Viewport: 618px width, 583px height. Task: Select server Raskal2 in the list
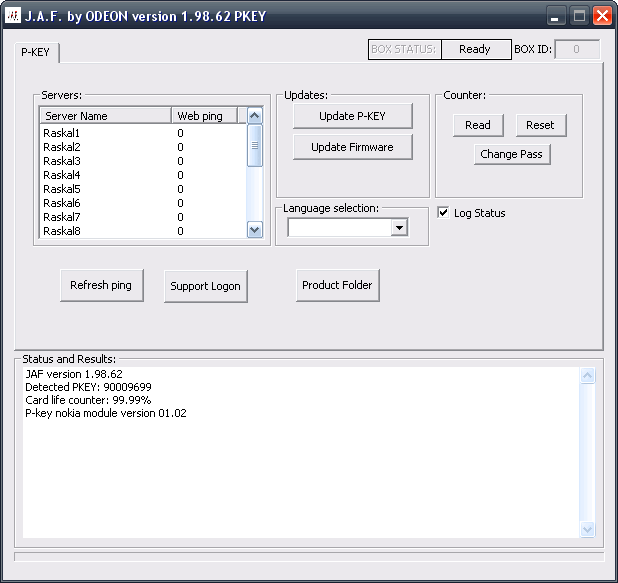tap(143, 147)
